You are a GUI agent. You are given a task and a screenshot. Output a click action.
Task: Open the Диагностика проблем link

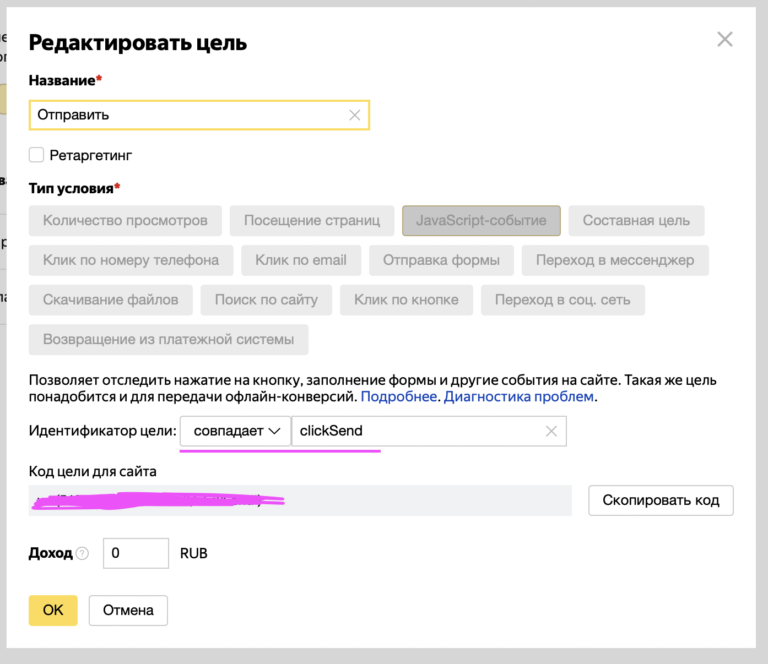519,397
